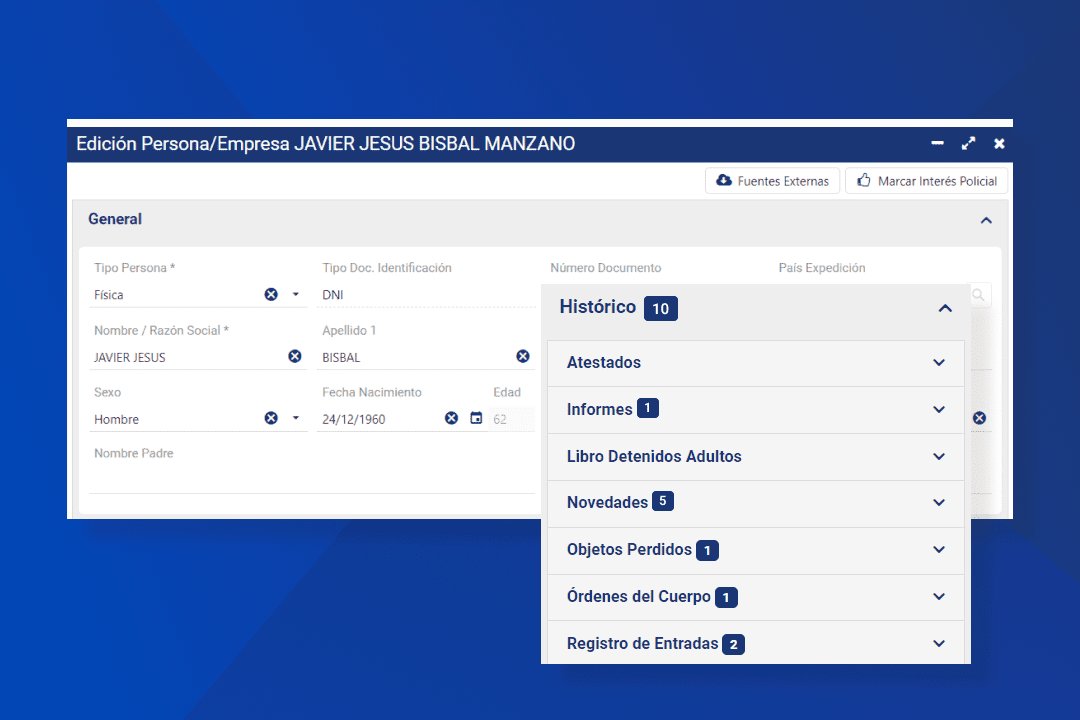Click the General section title

(x=115, y=219)
